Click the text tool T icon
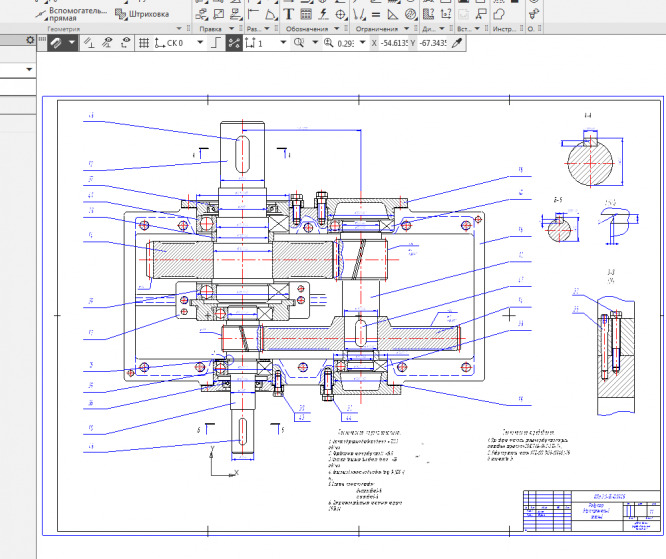The height and width of the screenshot is (559, 666). point(289,15)
